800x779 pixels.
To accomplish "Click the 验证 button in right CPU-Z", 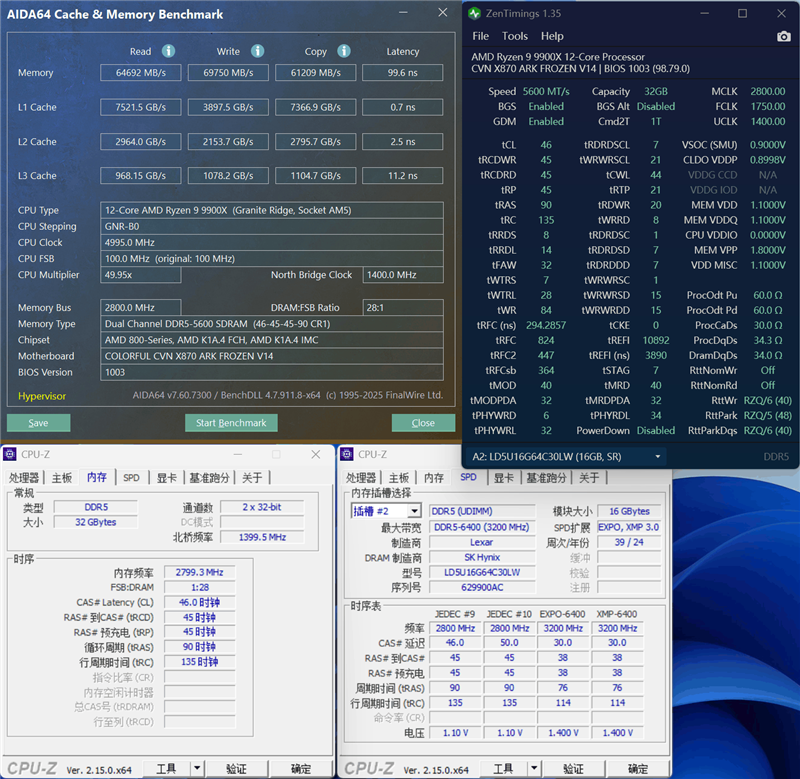I will click(573, 768).
